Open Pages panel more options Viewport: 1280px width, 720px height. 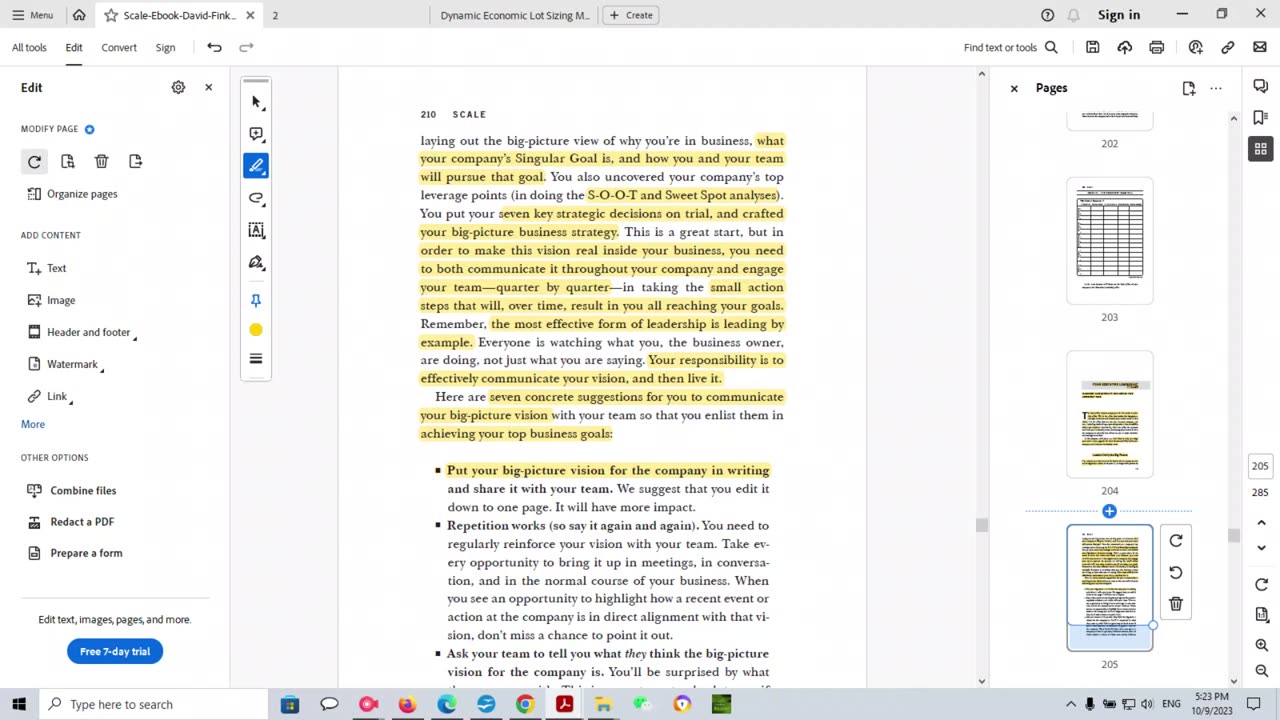(x=1216, y=88)
